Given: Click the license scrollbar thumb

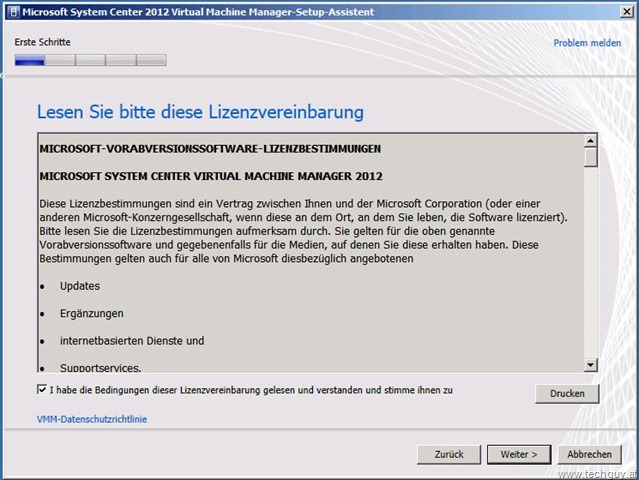Looking at the screenshot, I should tap(591, 157).
